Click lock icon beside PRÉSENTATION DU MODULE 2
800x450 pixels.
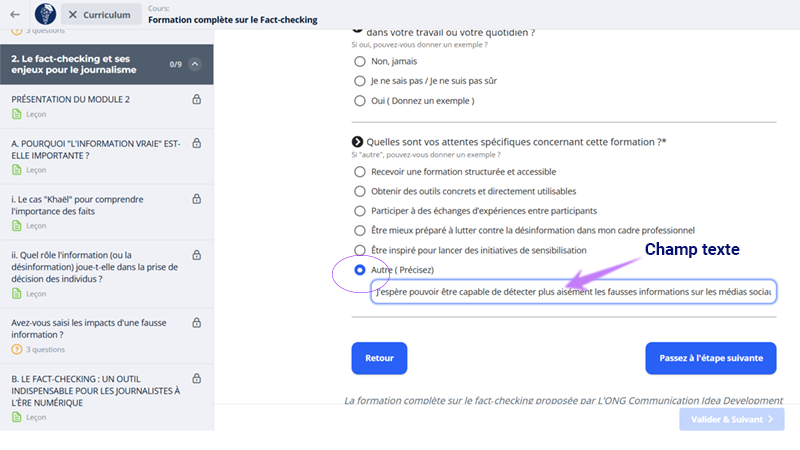(196, 99)
